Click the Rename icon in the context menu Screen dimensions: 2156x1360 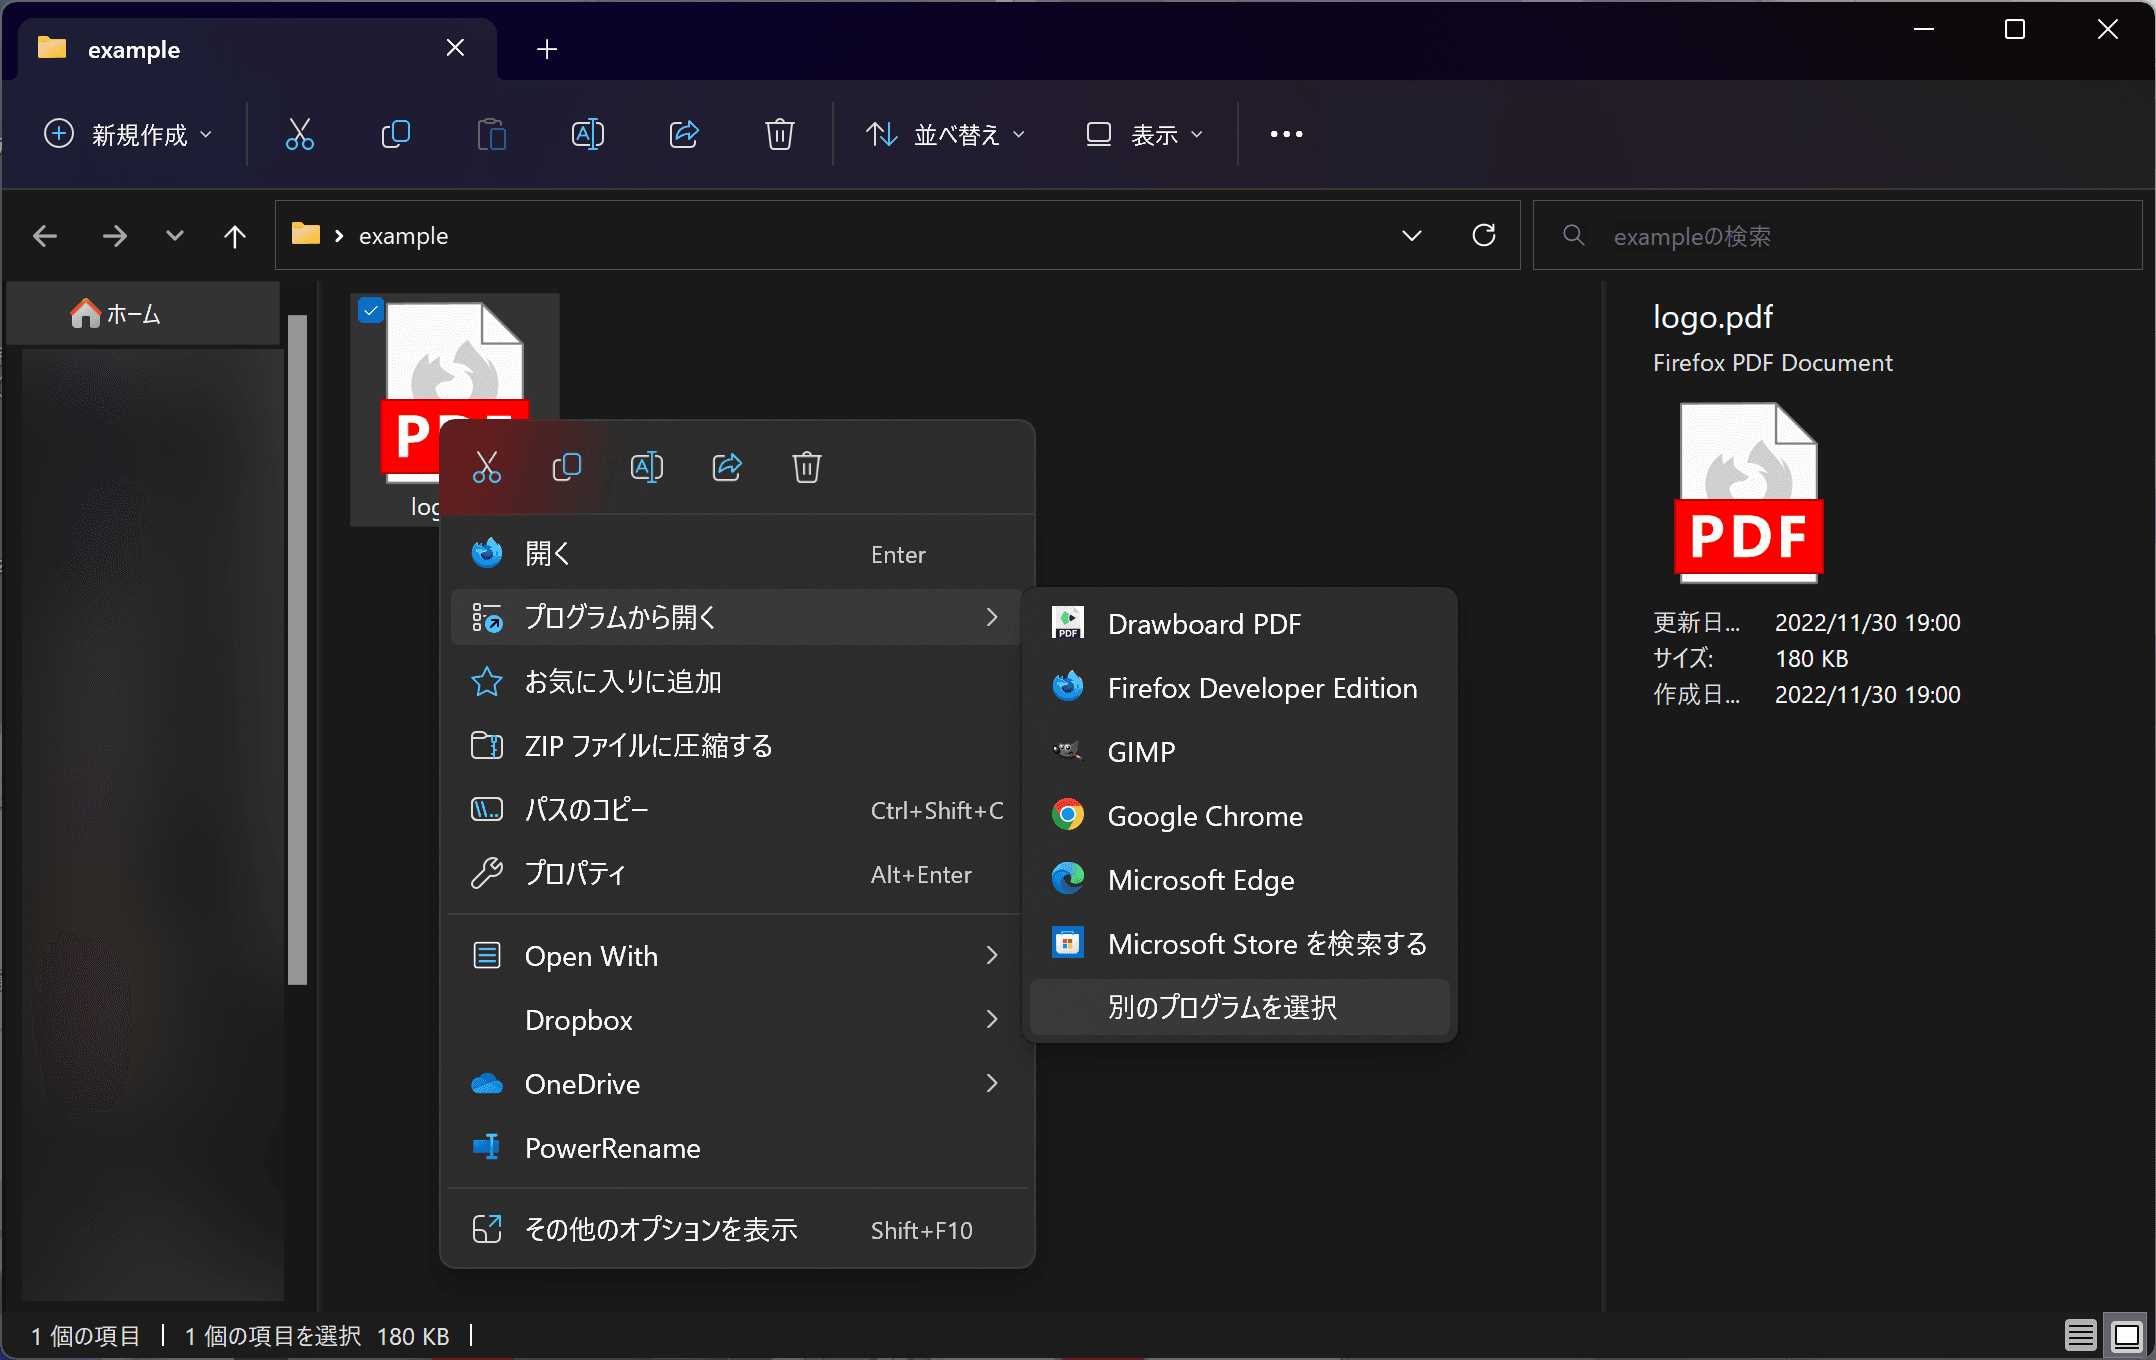click(647, 467)
